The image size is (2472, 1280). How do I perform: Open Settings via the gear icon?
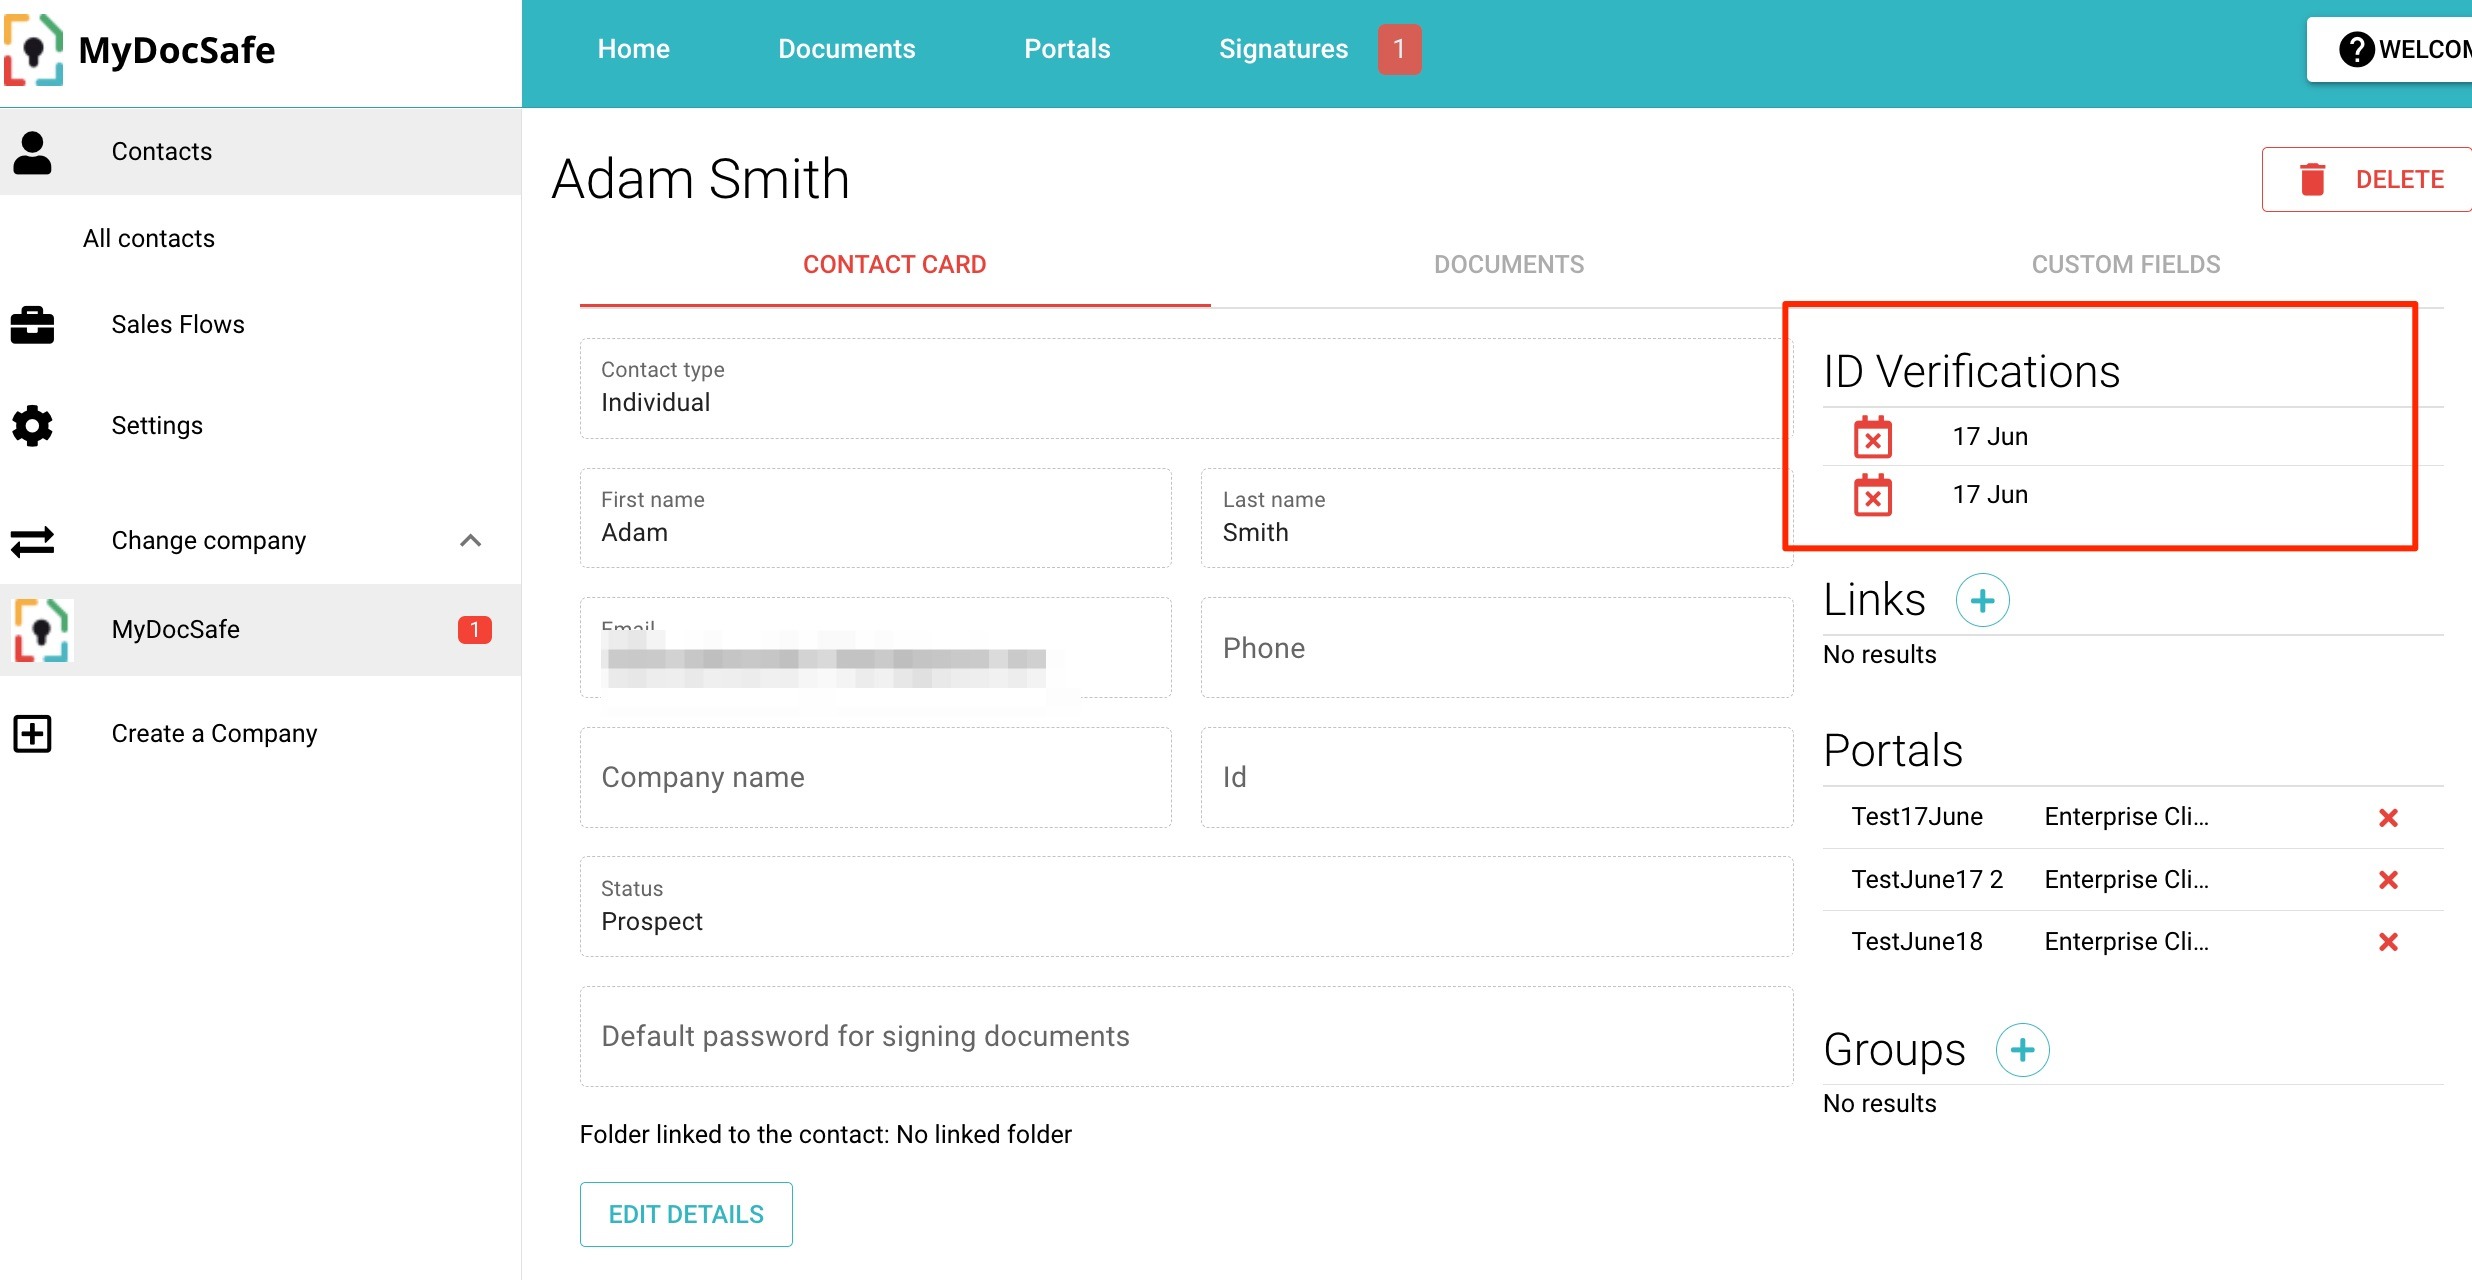tap(33, 425)
